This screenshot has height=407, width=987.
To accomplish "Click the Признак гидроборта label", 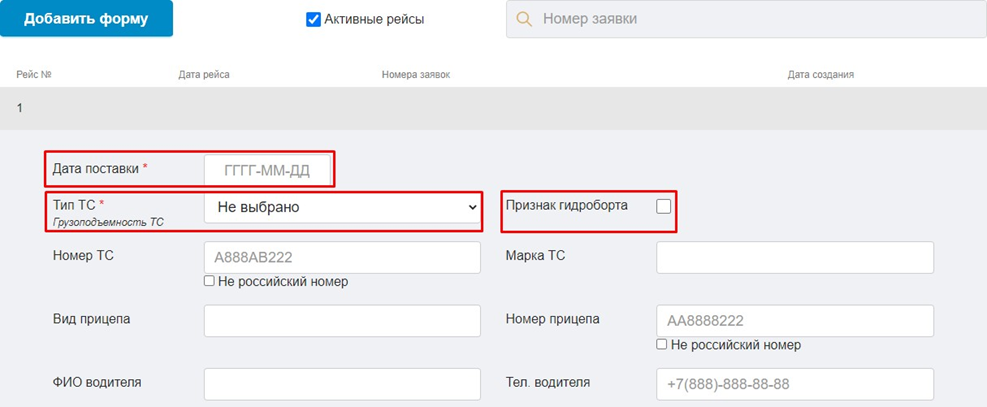I will click(x=567, y=205).
